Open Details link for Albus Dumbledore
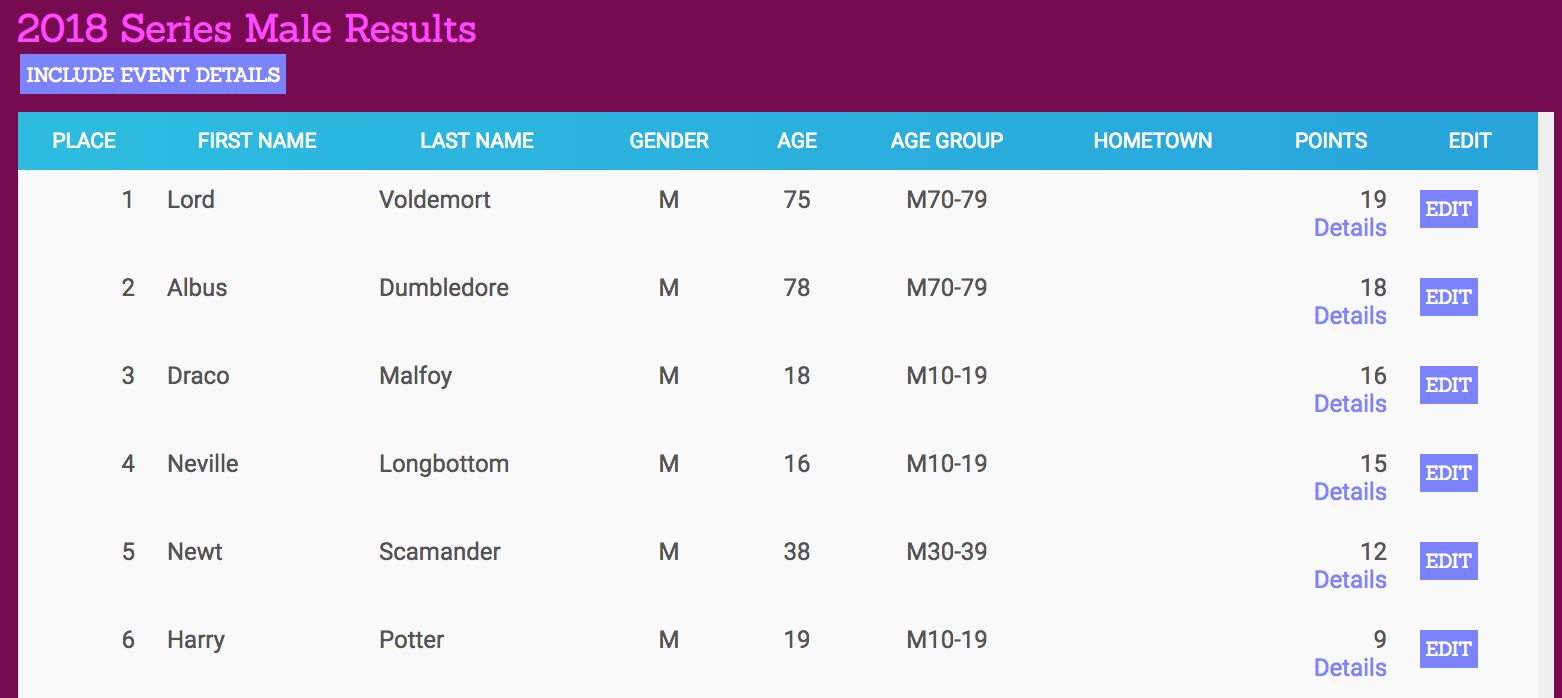The image size is (1562, 698). [x=1350, y=316]
